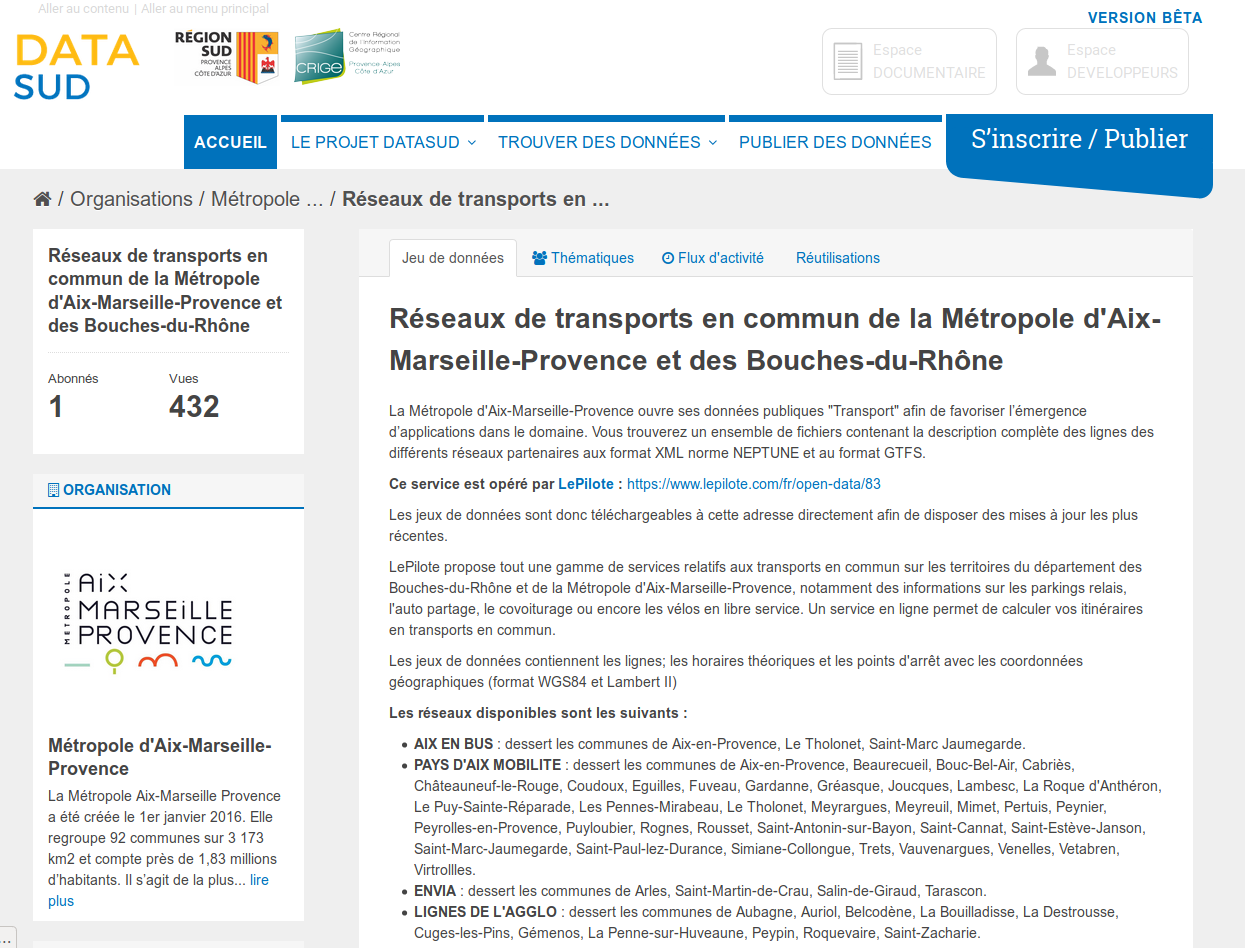
Task: Click the main dataset heading
Action: (775, 339)
